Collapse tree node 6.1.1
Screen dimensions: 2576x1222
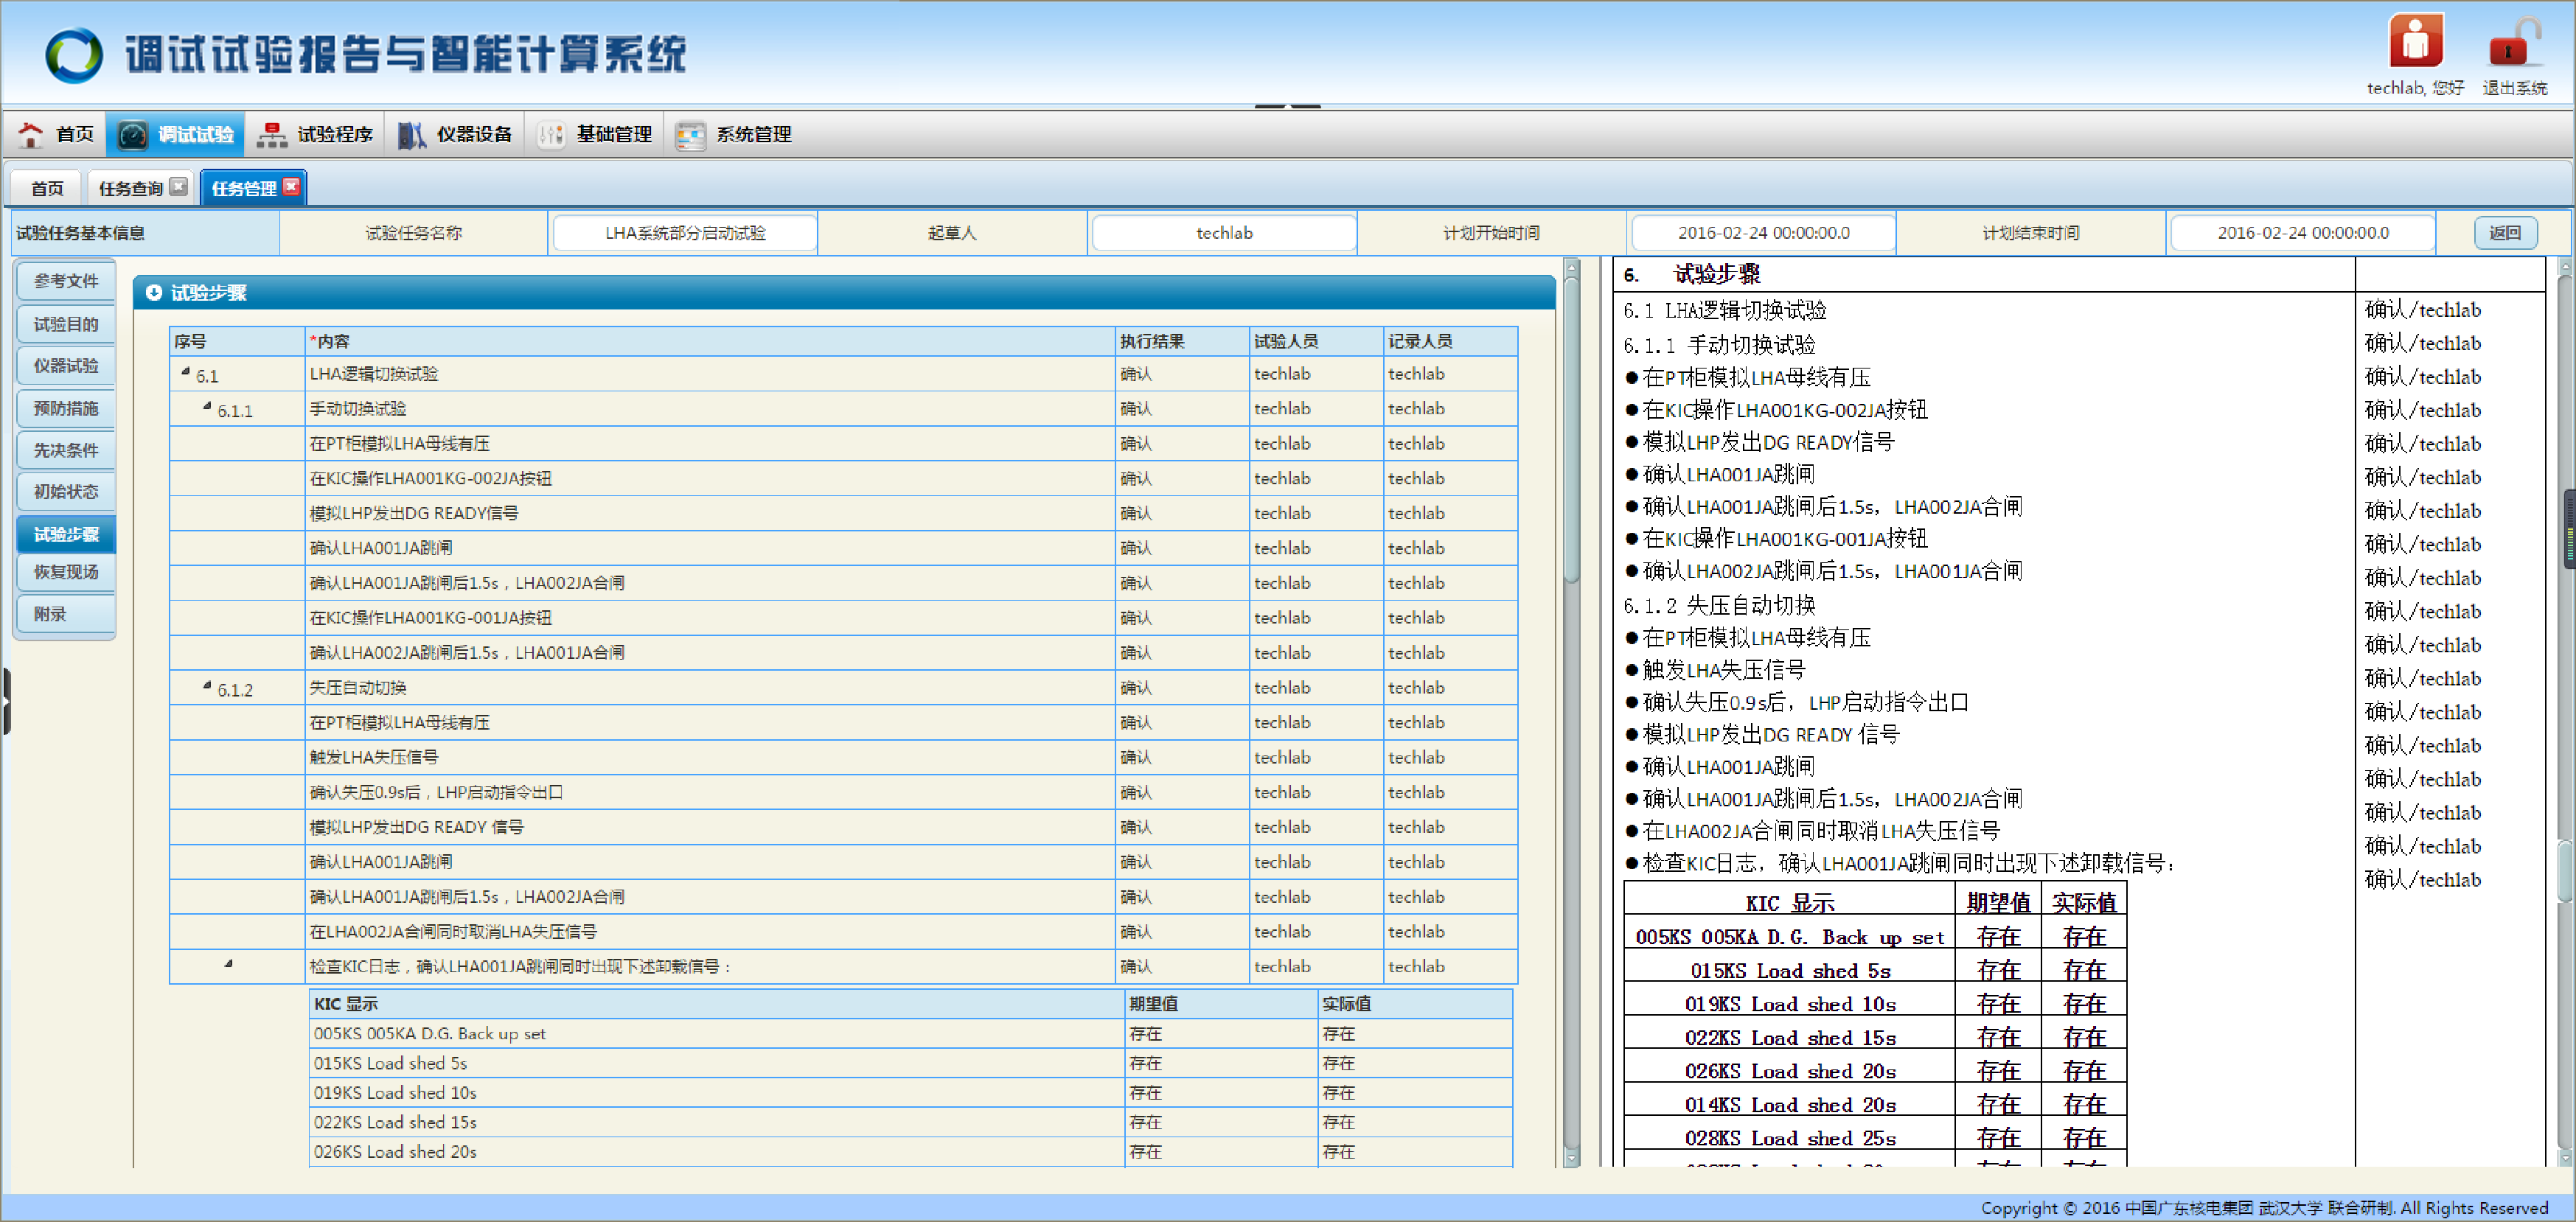pyautogui.click(x=207, y=407)
